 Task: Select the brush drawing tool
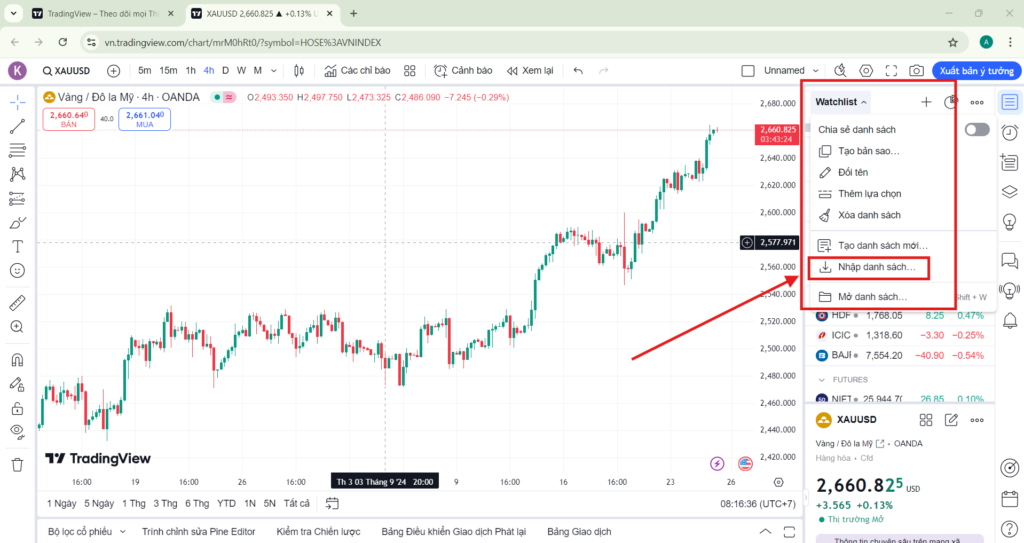point(18,223)
